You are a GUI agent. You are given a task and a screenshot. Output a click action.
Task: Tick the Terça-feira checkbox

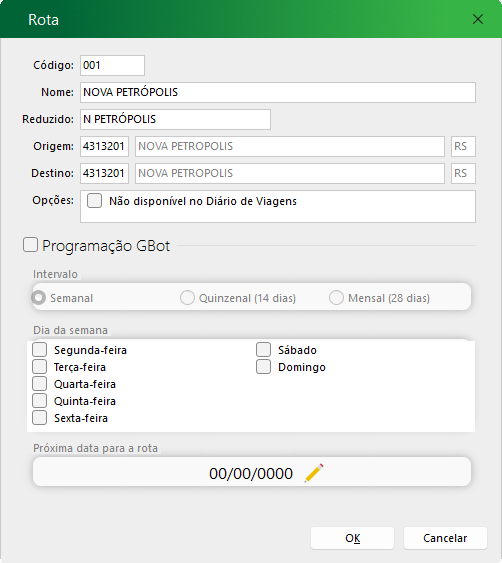[x=39, y=367]
